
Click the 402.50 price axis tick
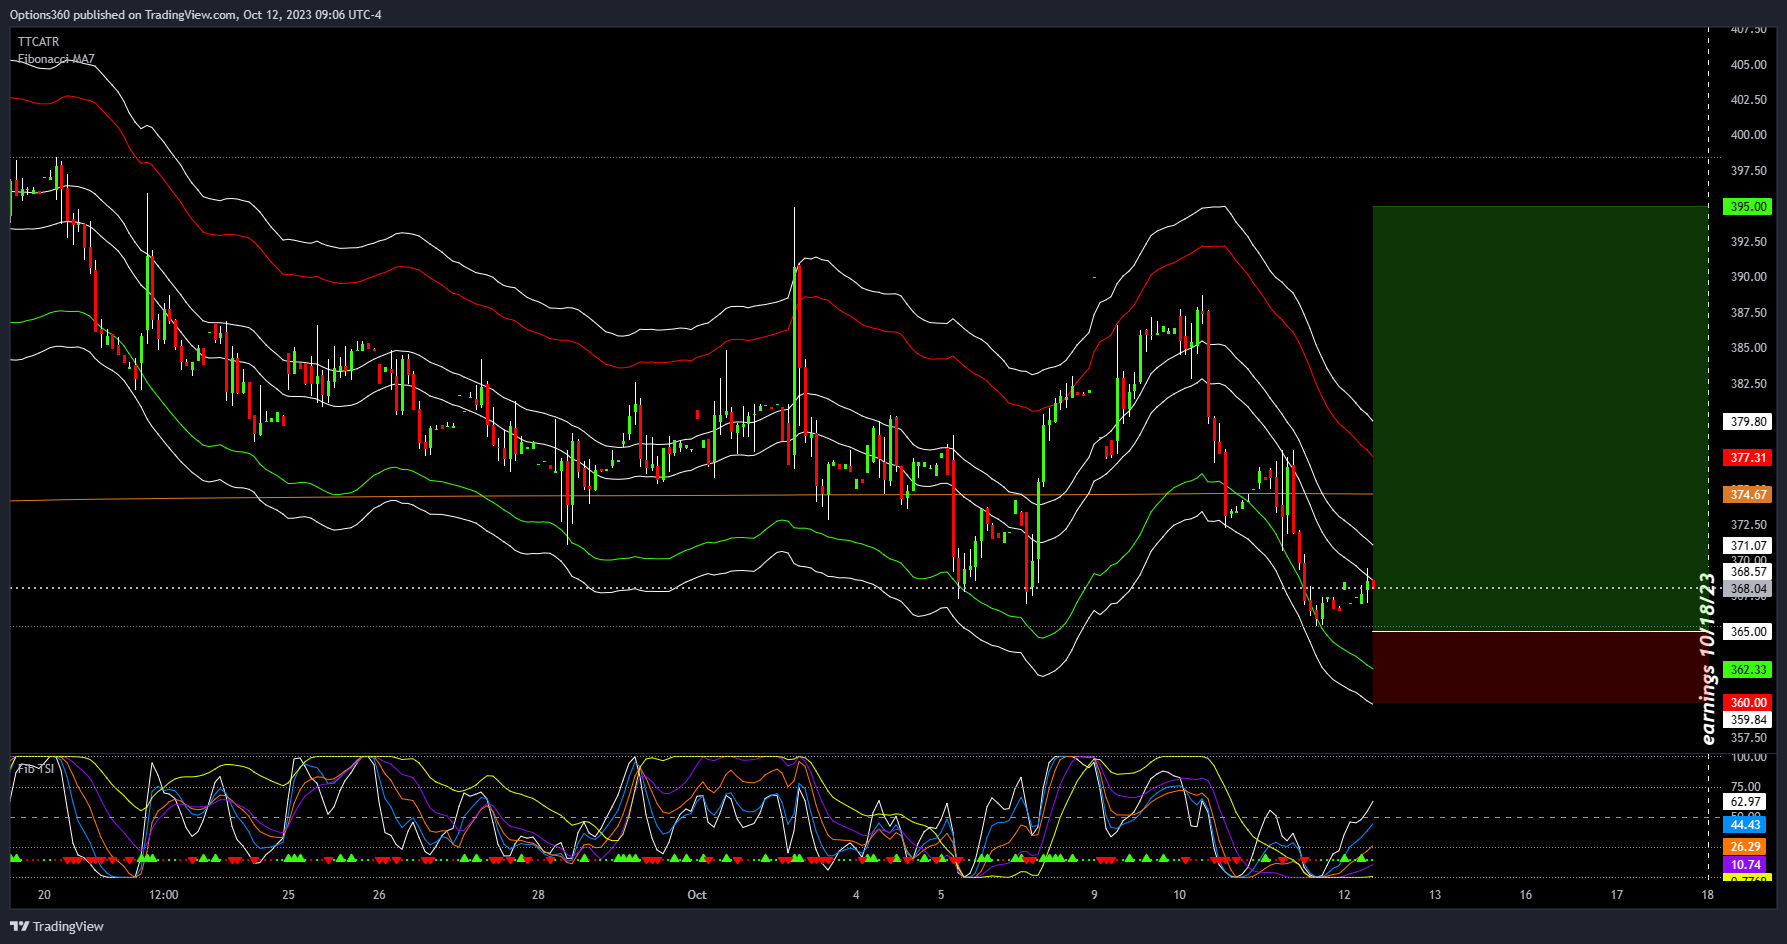coord(1748,100)
